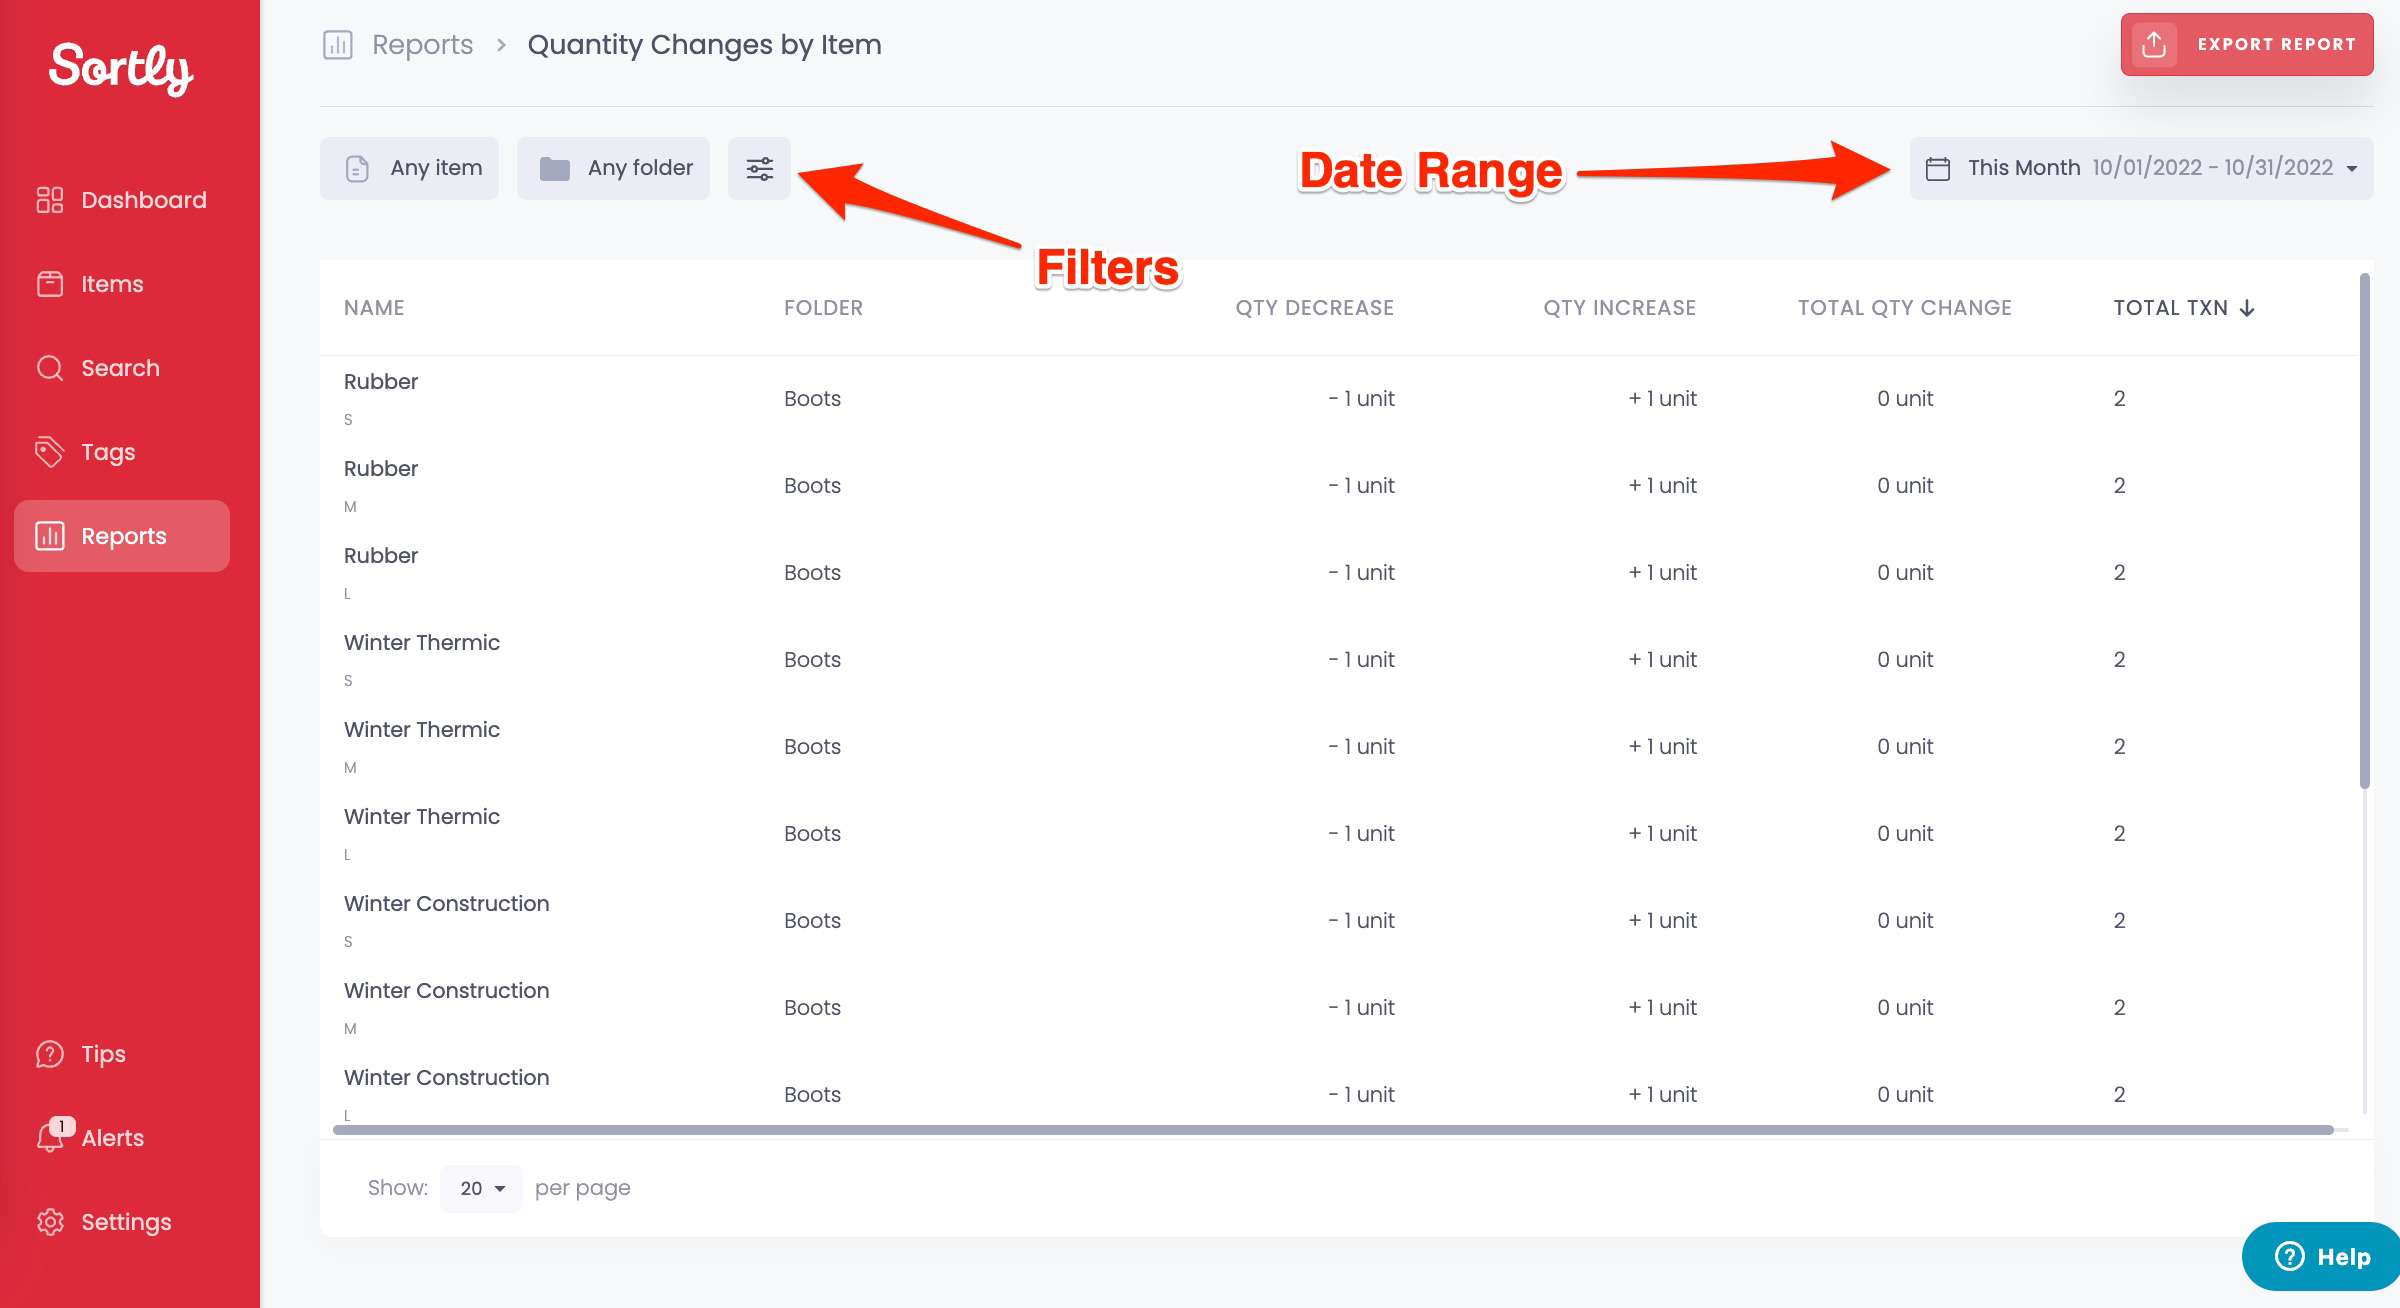Click the folder icon in Any folder
The width and height of the screenshot is (2400, 1308).
[x=555, y=168]
